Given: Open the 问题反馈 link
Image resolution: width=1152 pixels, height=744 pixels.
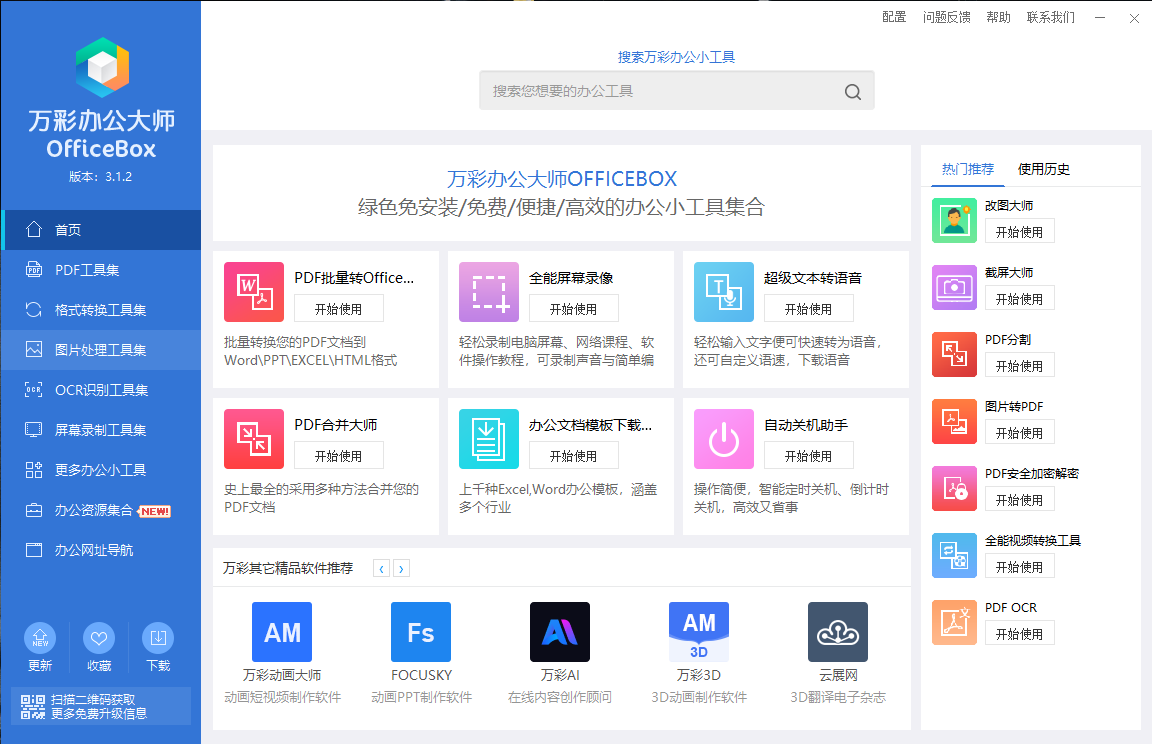Looking at the screenshot, I should pos(945,17).
